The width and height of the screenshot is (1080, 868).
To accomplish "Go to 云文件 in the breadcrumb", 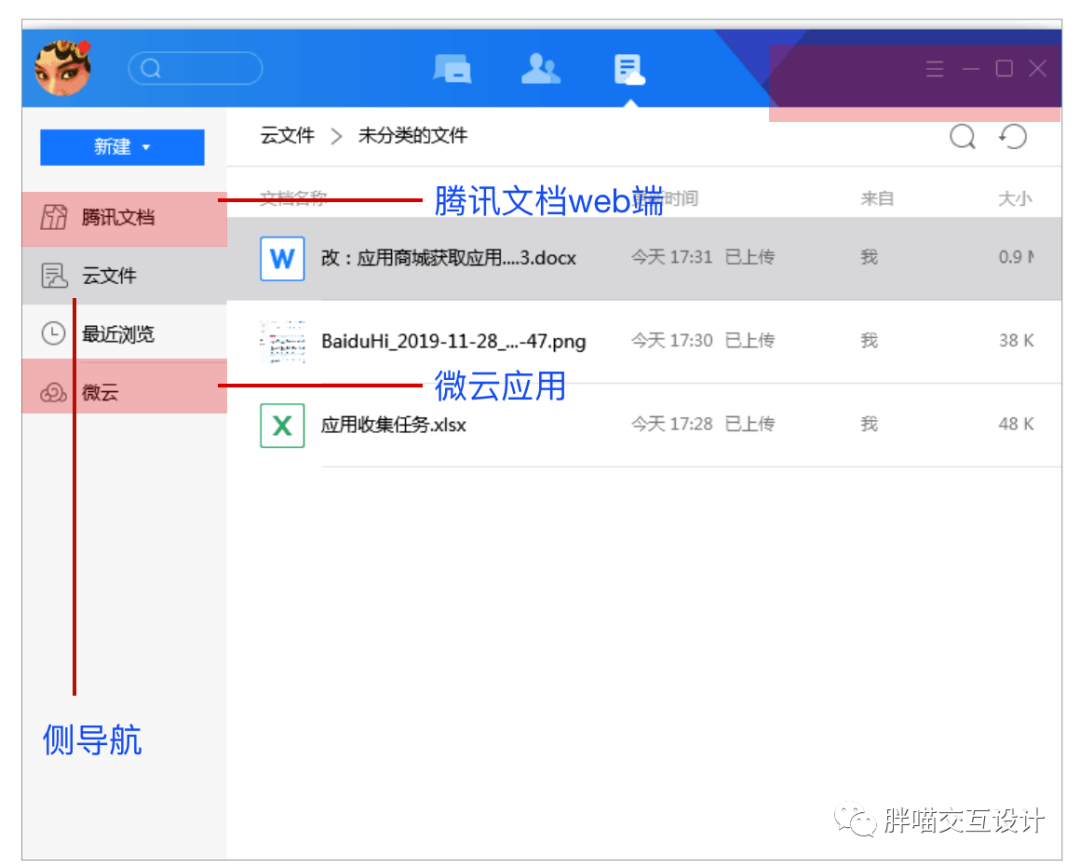I will coord(287,136).
